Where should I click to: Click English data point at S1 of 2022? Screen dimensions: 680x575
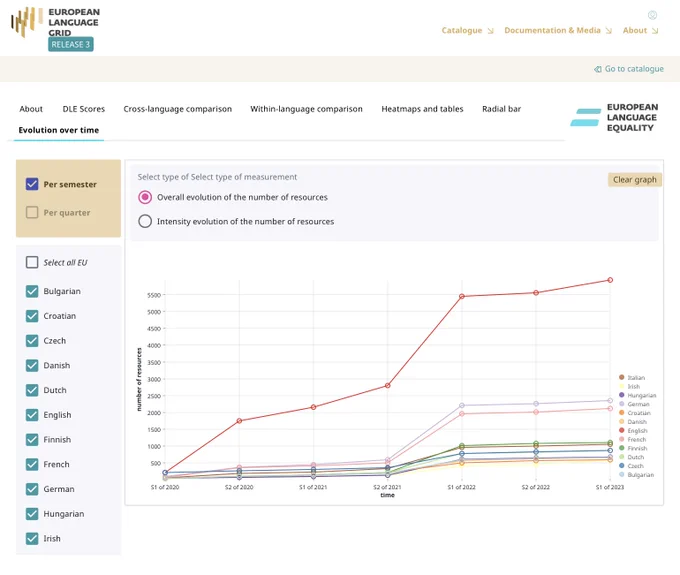tap(462, 296)
